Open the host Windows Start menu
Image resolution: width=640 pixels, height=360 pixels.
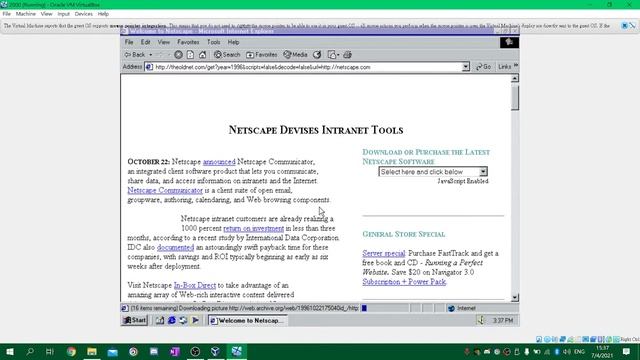click(x=10, y=352)
